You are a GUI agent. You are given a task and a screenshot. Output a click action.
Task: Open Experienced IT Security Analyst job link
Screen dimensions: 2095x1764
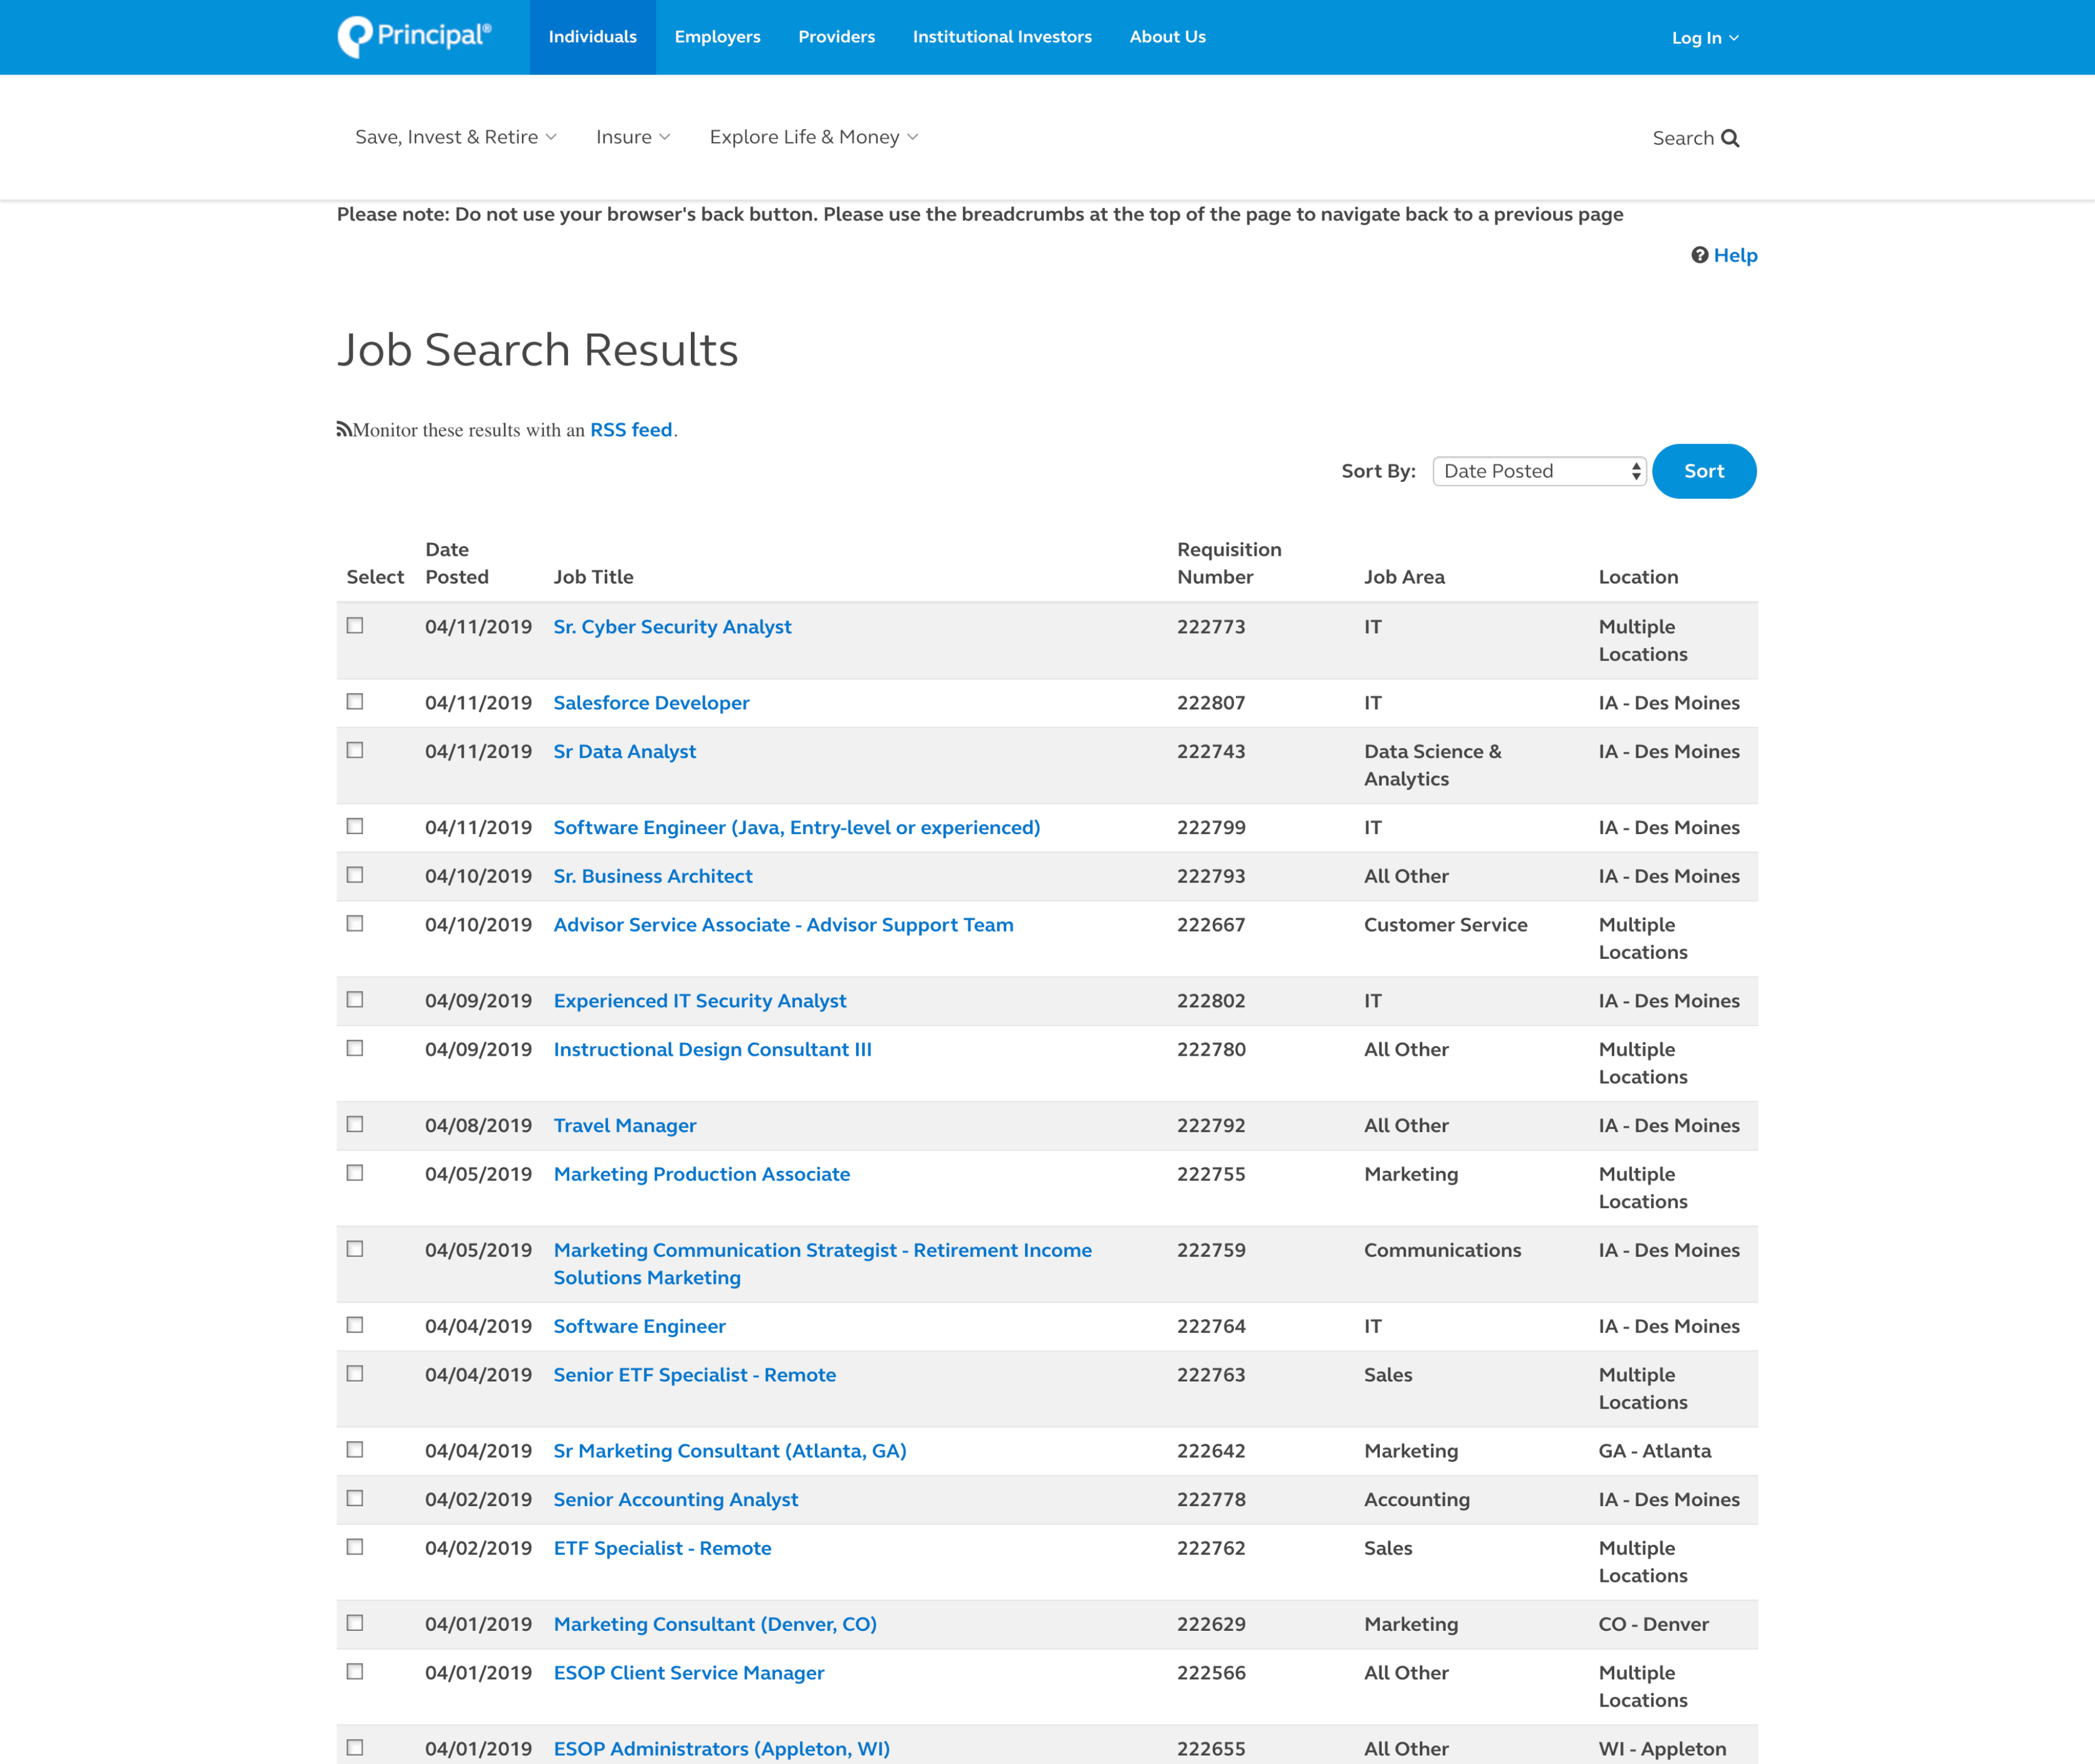(699, 1001)
